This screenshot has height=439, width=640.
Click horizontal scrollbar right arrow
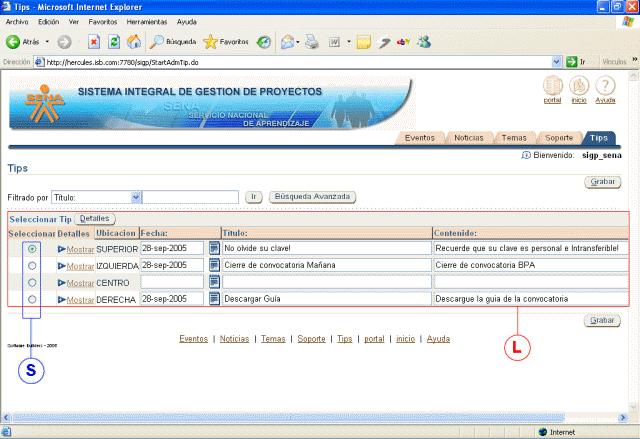coord(623,417)
